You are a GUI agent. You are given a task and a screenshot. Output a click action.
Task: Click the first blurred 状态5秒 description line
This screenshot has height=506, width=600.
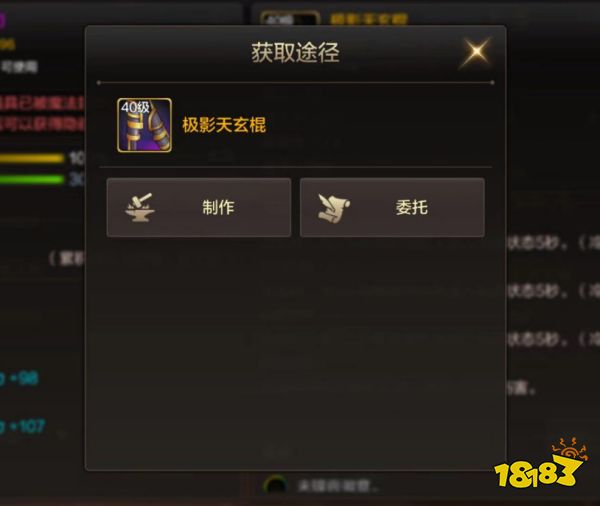pos(553,243)
